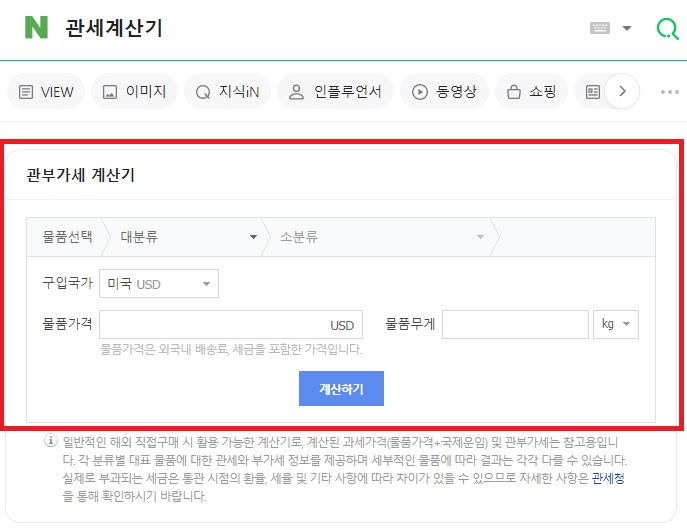Screen dimensions: 687x528
Task: Click the green search magnifier icon
Action: coord(668,29)
